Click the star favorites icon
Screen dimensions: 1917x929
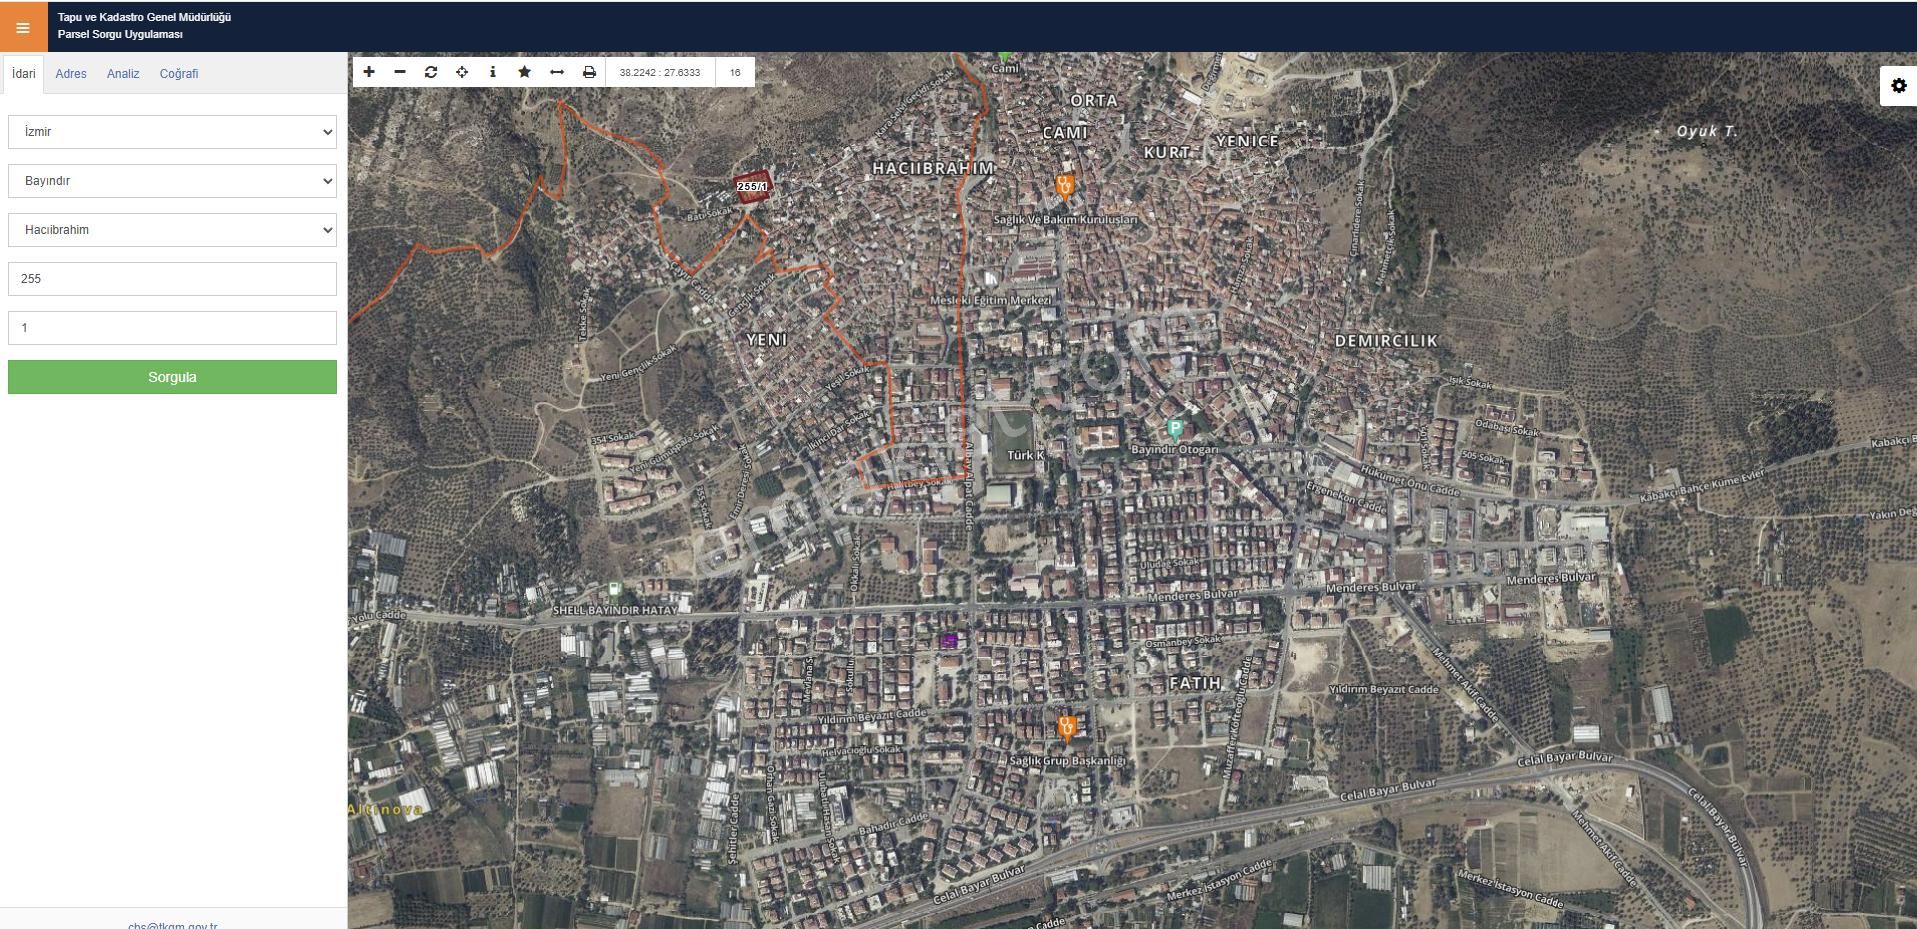(524, 72)
